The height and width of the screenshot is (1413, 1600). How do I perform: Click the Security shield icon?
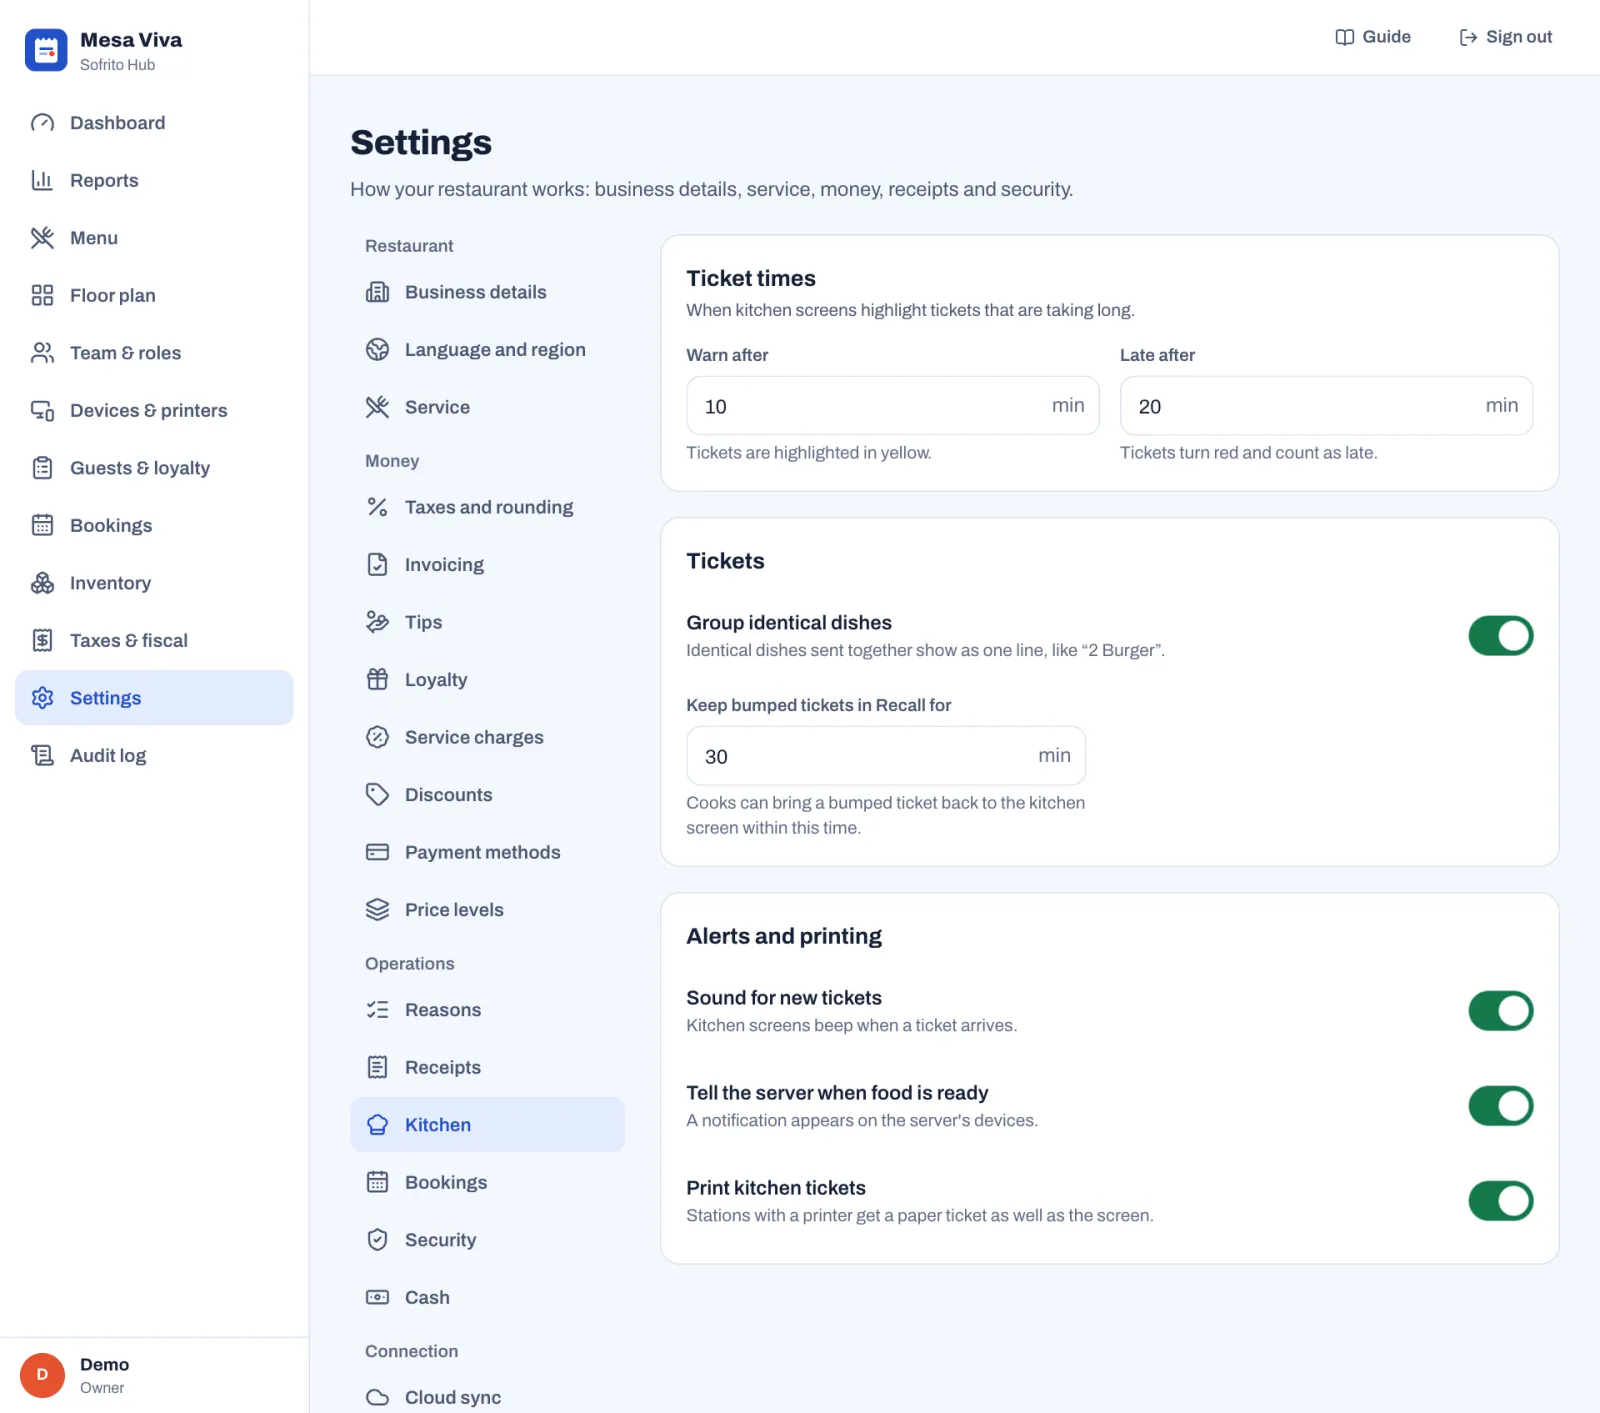point(377,1239)
